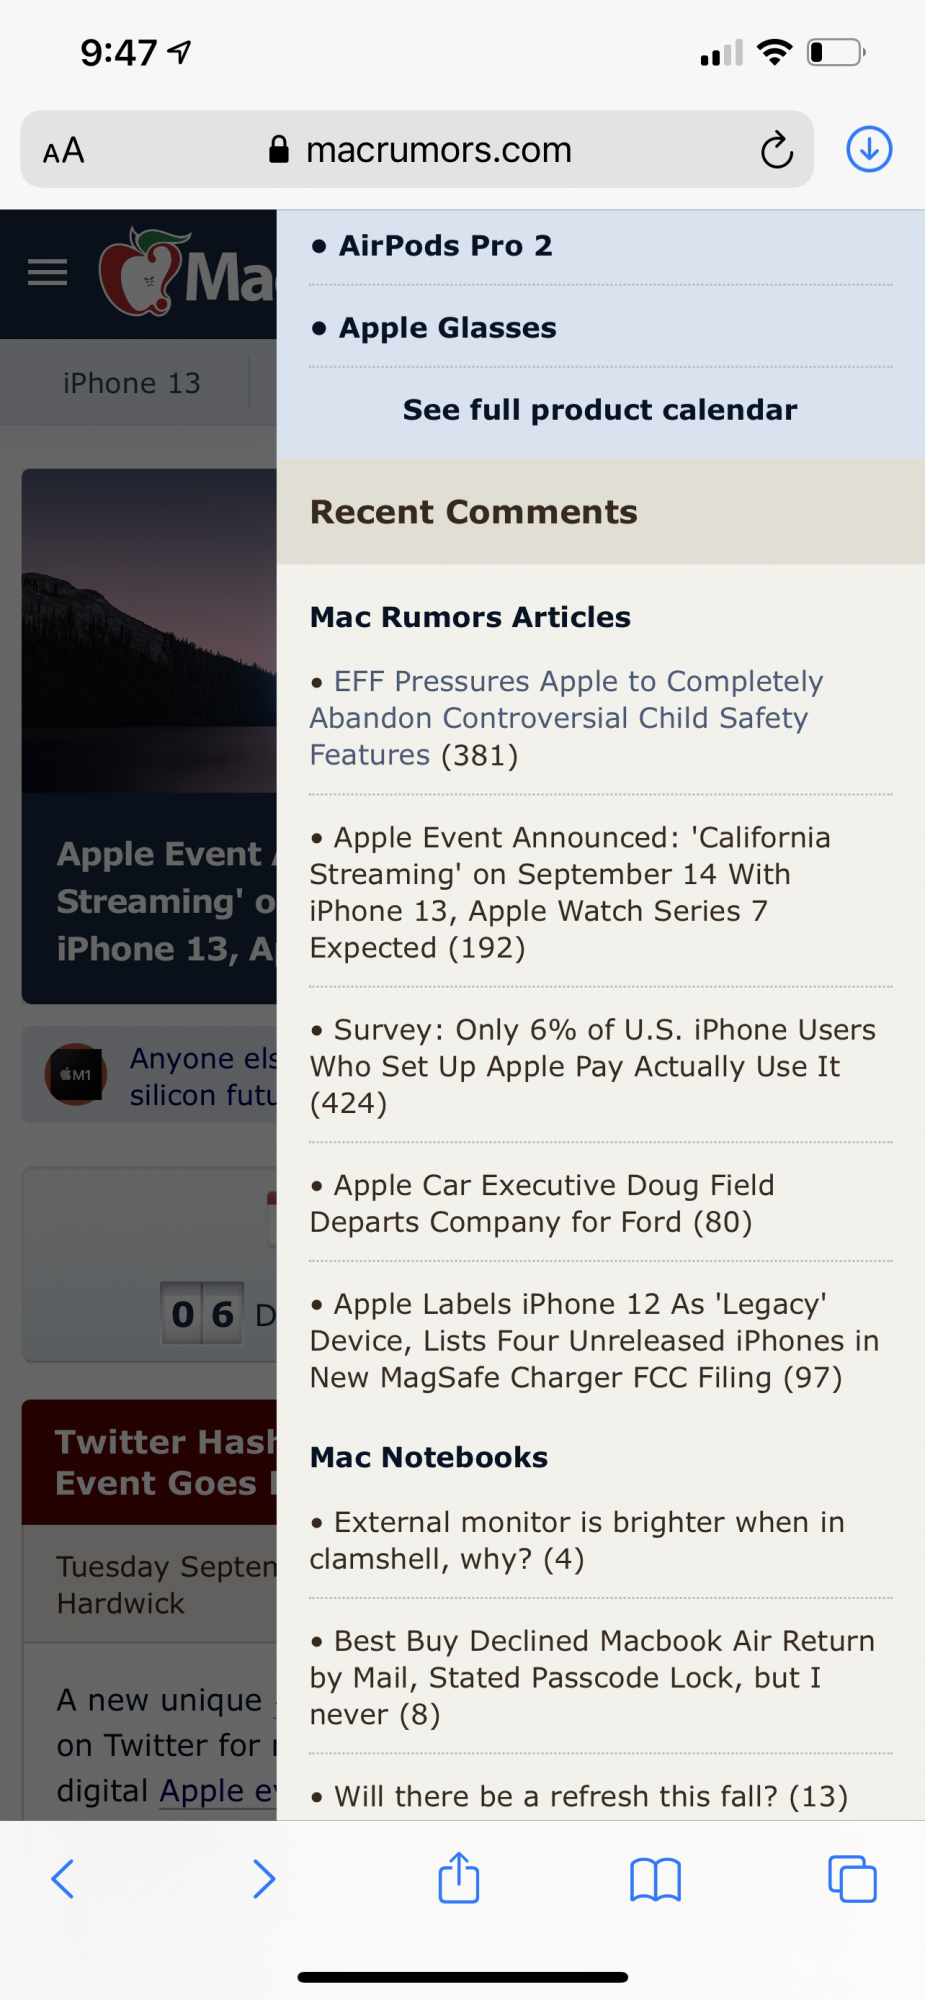
Task: Open the External monitor clamshell thread
Action: tap(577, 1540)
